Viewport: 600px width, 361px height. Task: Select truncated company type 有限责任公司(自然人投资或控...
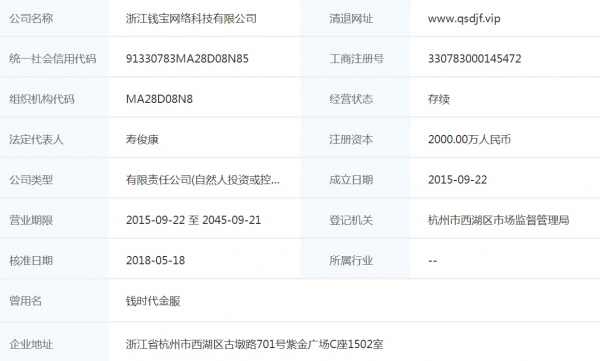pyautogui.click(x=202, y=180)
